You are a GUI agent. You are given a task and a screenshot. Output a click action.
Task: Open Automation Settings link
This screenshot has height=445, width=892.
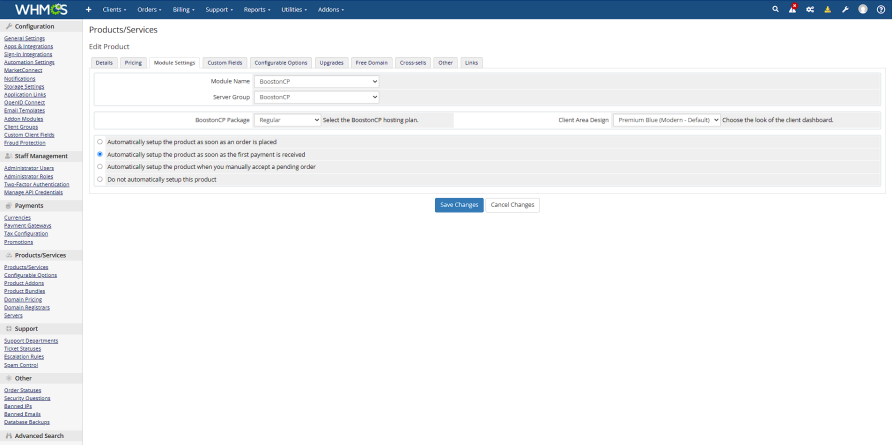(x=29, y=63)
